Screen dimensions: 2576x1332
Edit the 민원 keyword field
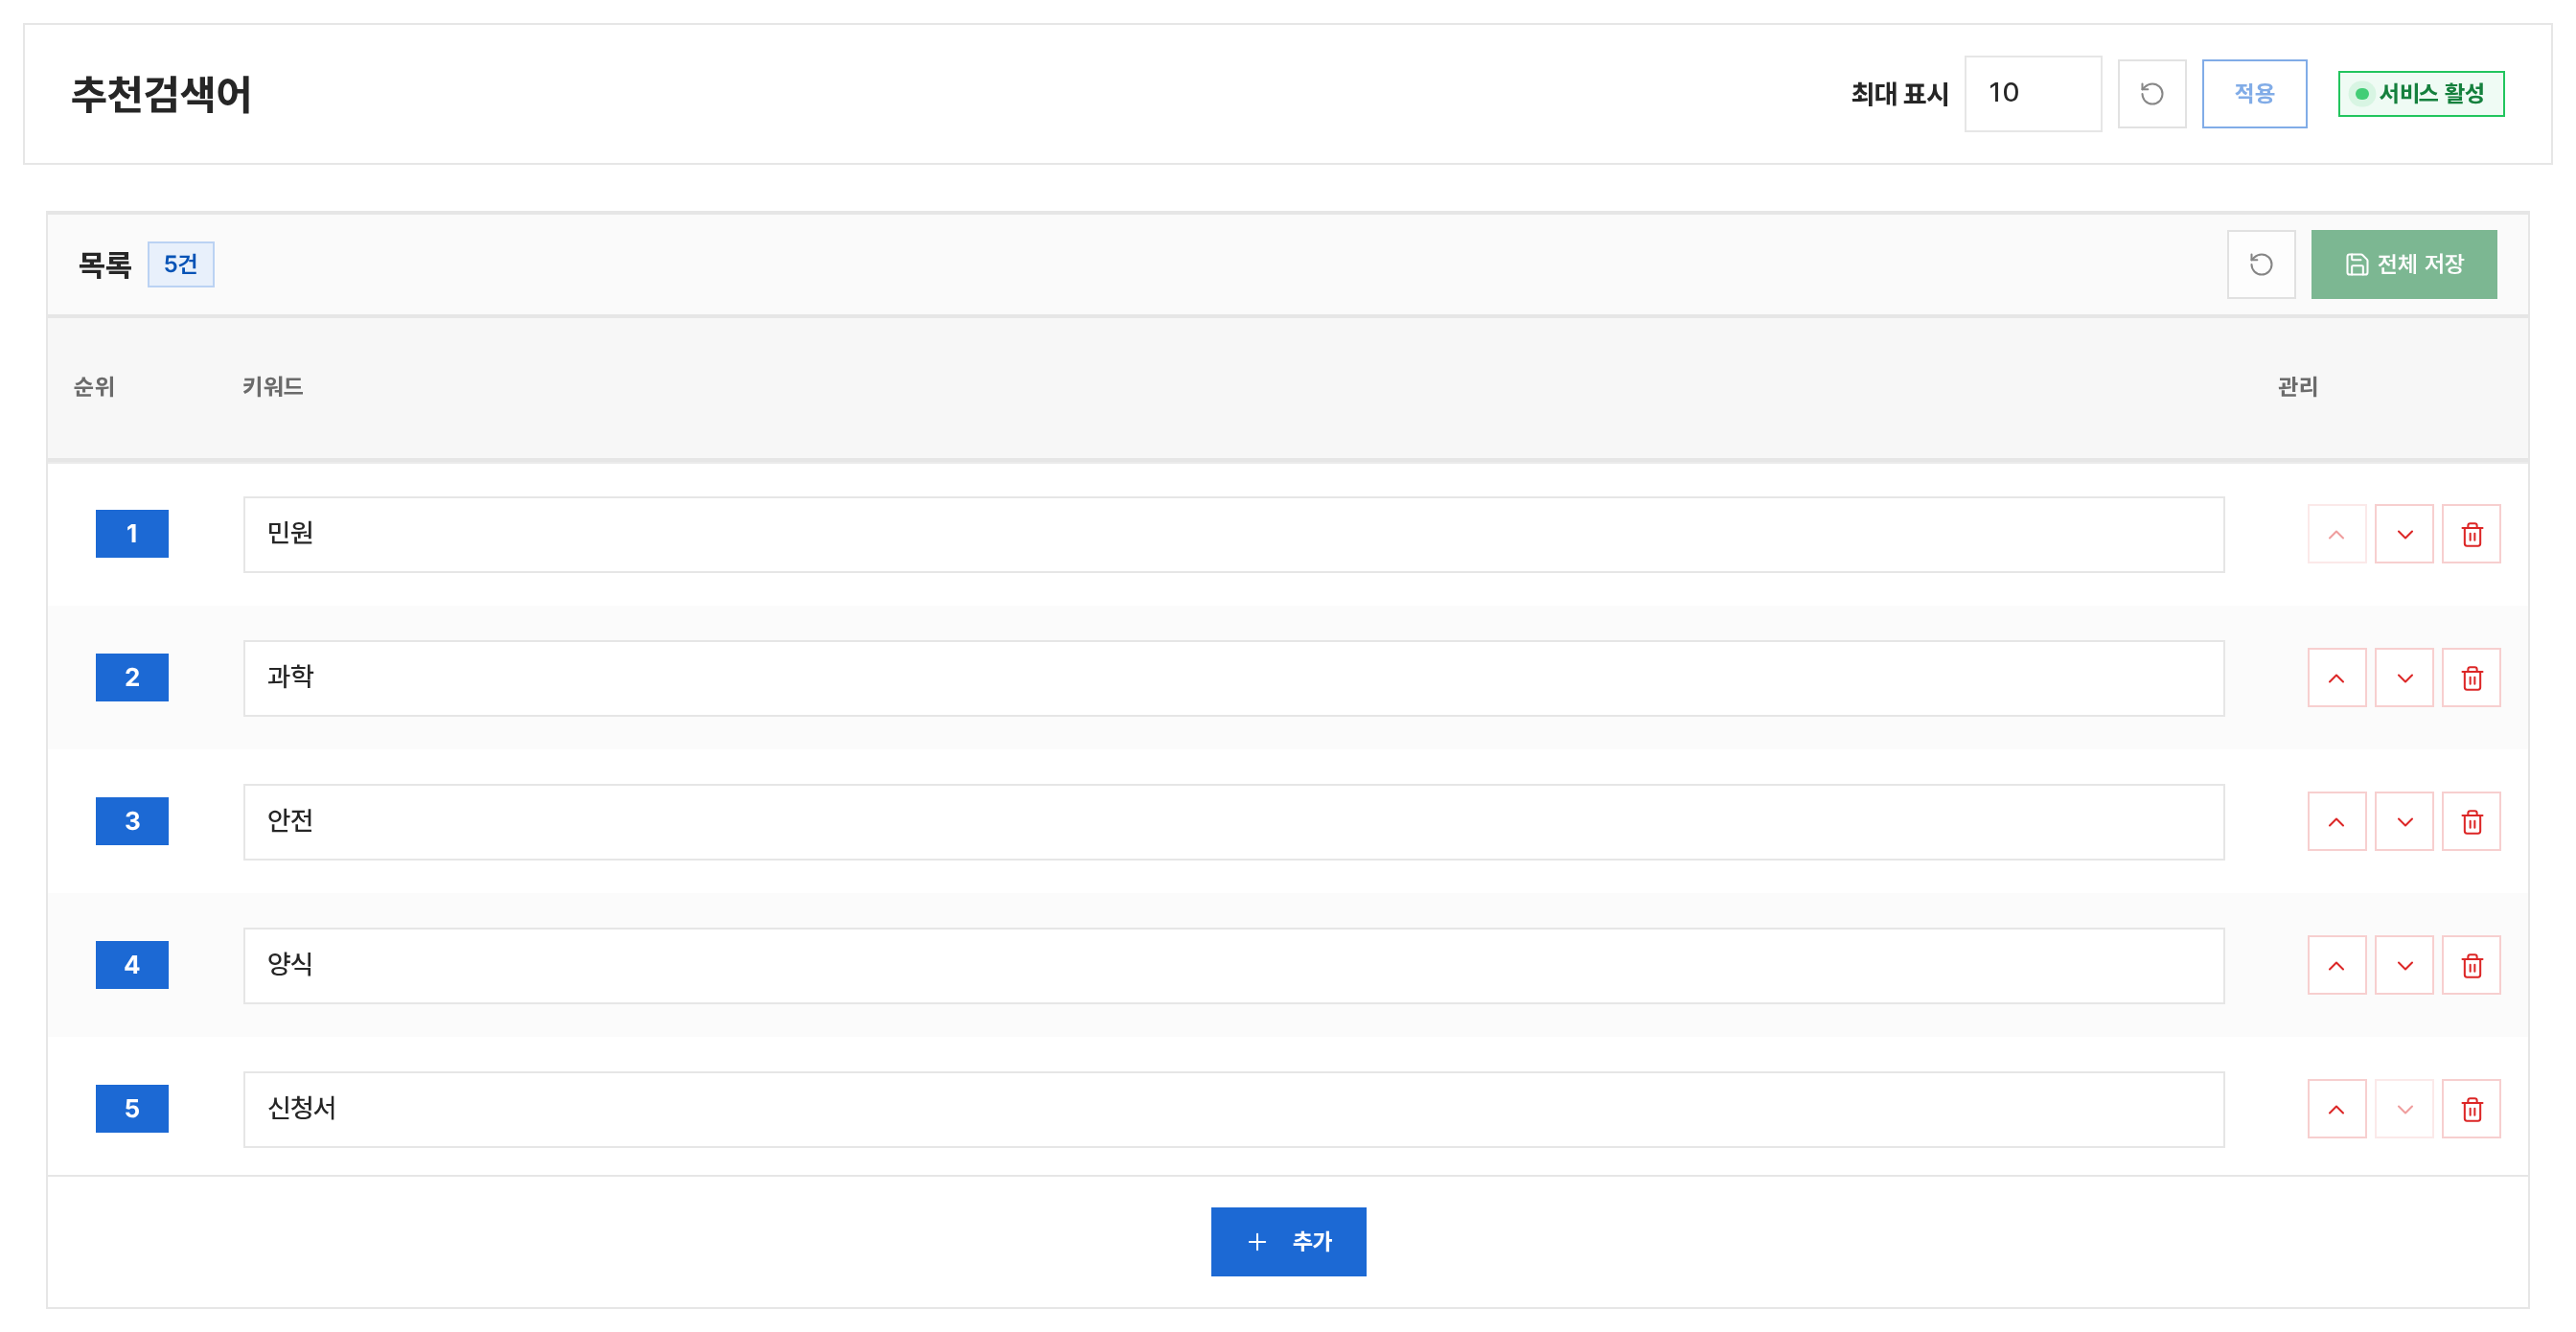[1233, 534]
